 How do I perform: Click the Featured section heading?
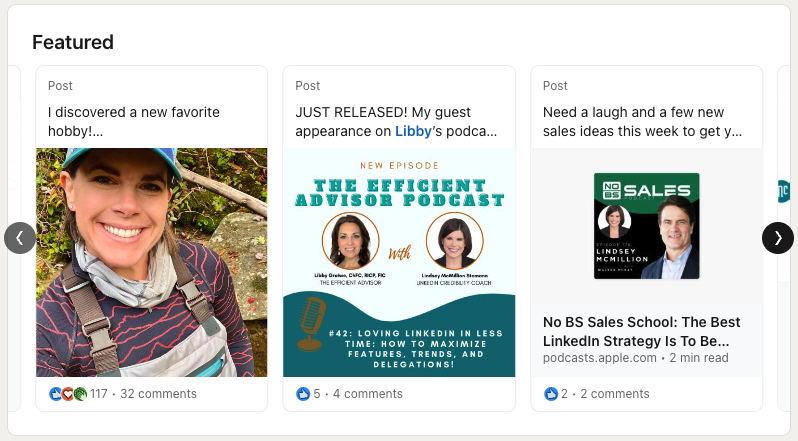click(73, 42)
